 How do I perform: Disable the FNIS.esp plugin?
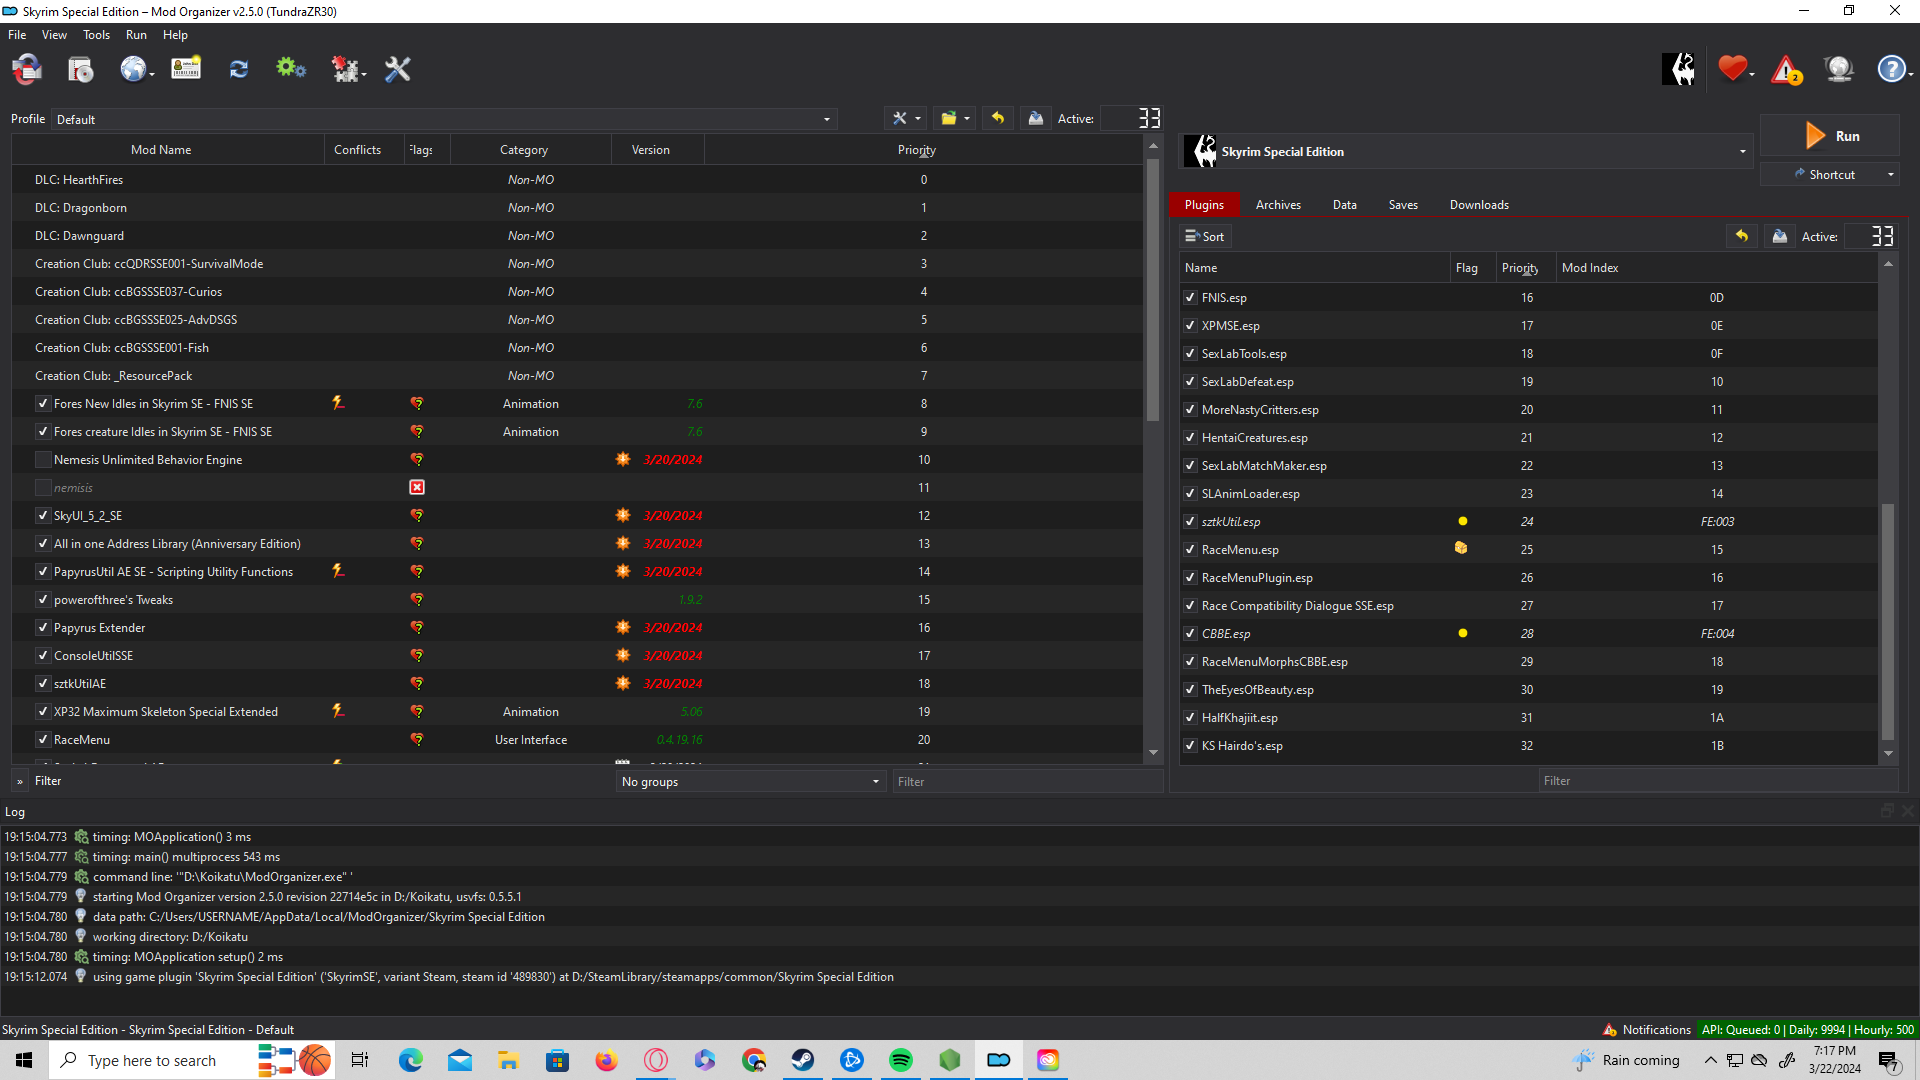(1190, 297)
